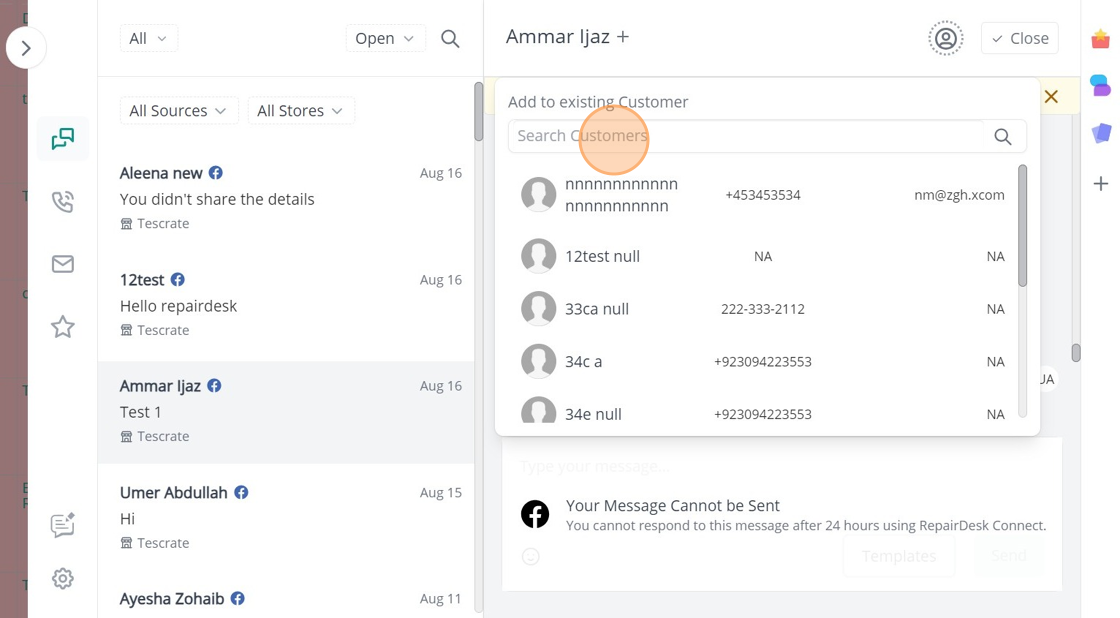1120x618 pixels.
Task: Click the Send button
Action: 1009,557
